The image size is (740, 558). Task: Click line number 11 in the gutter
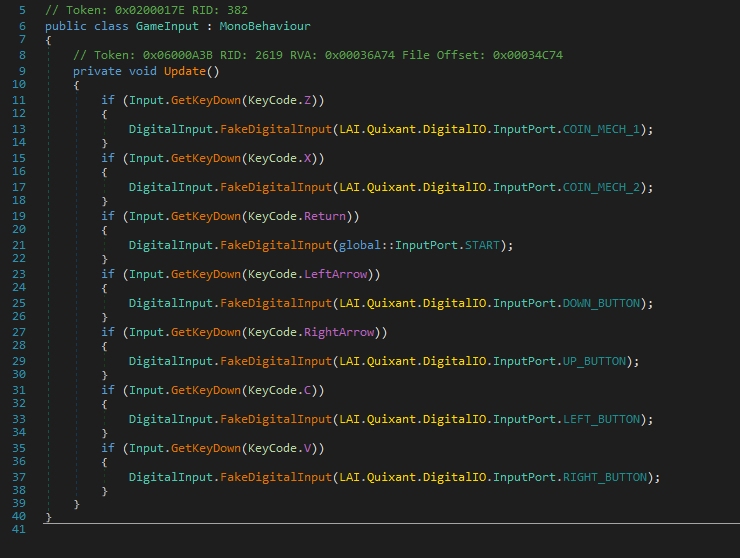(19, 100)
